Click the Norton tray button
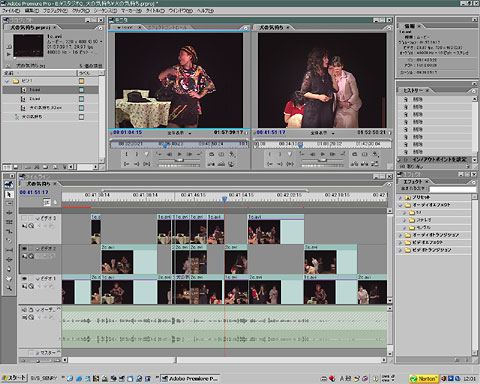This screenshot has width=480, height=384. (424, 379)
